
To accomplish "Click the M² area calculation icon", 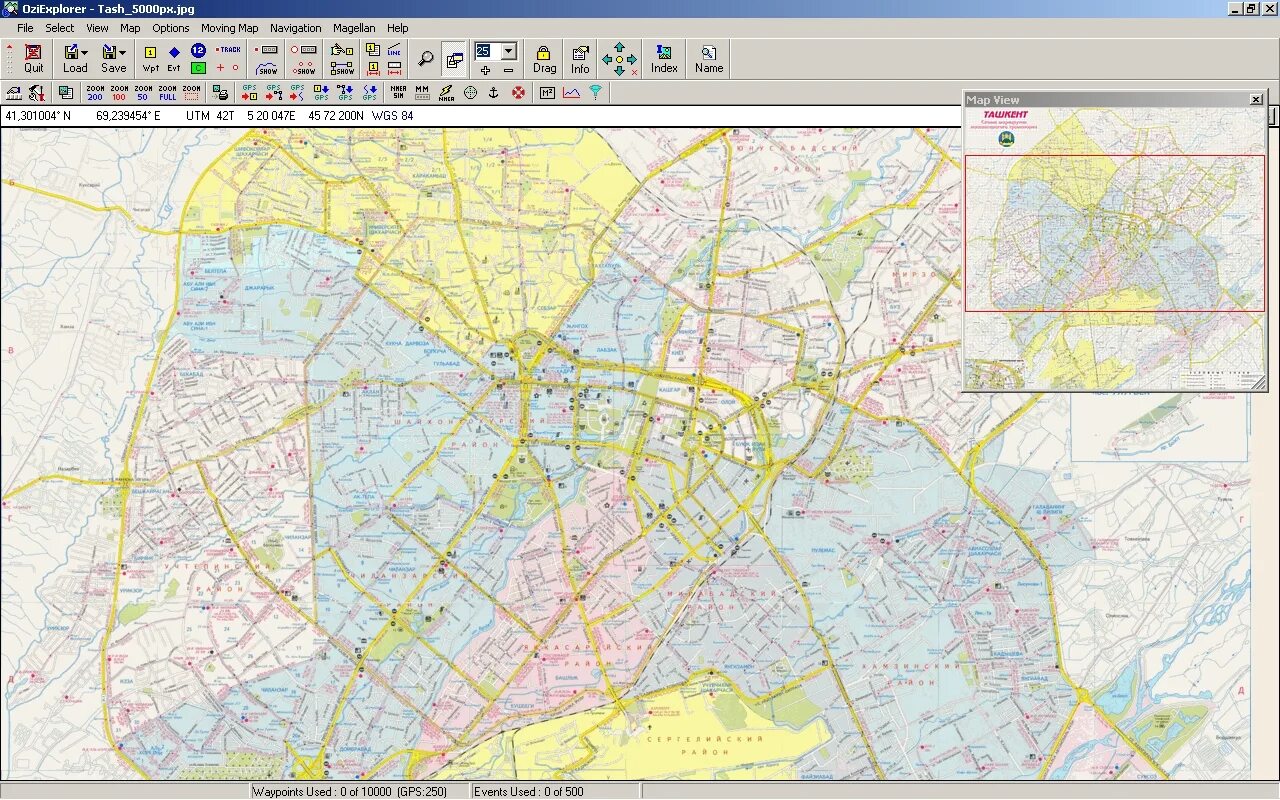I will click(547, 93).
